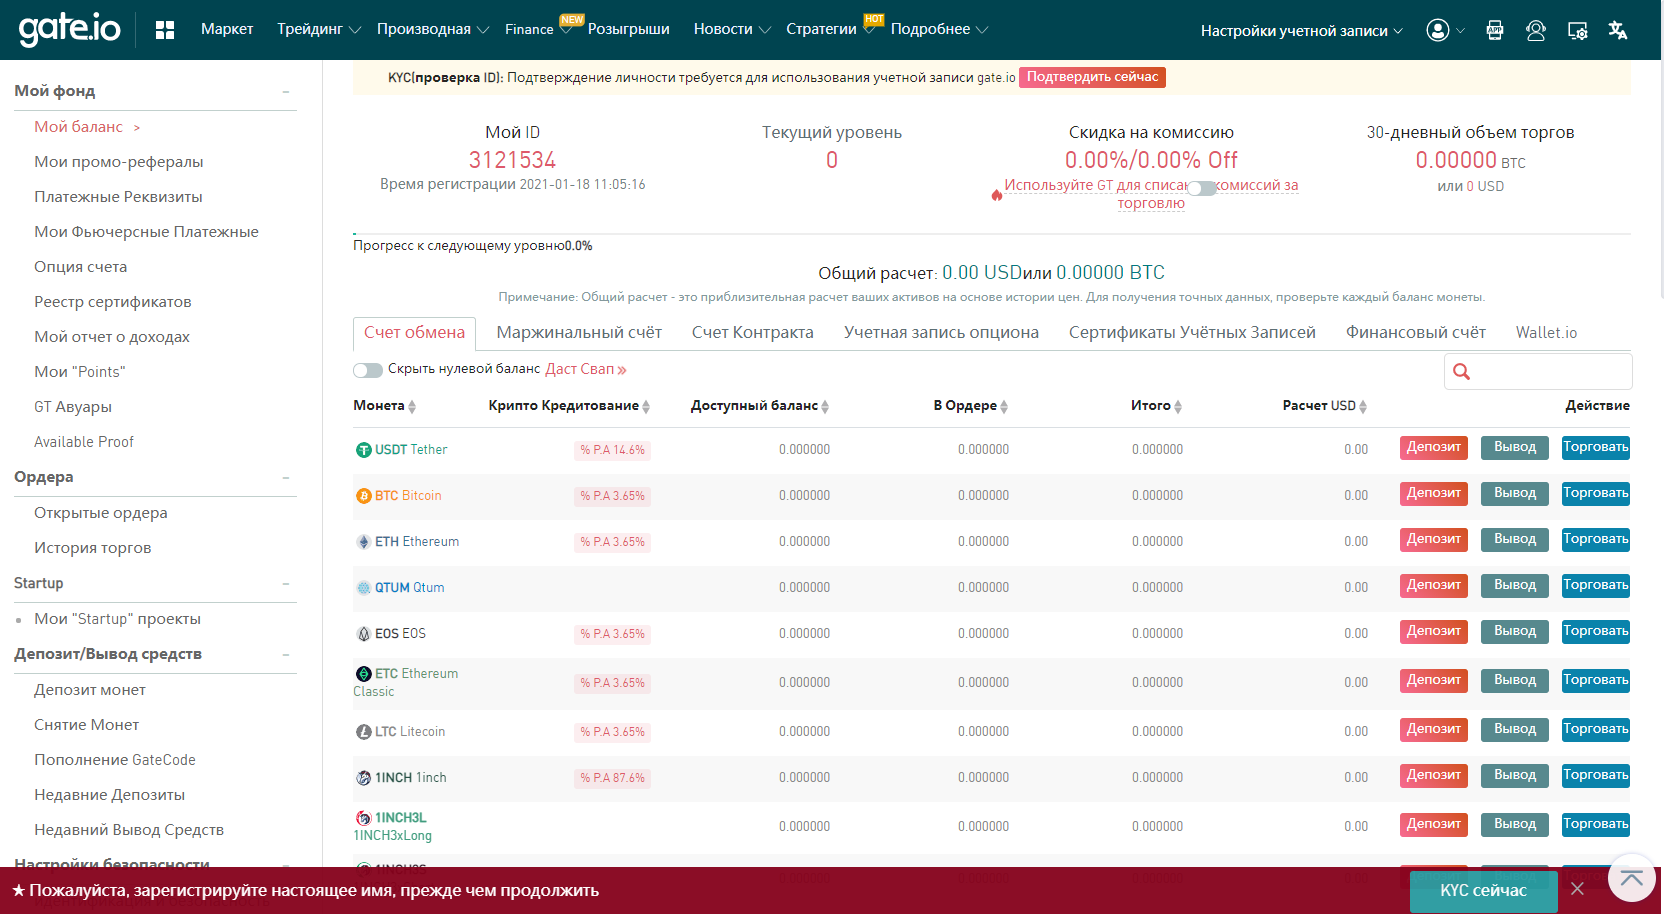Screen dimensions: 1664x914
Task: Click the LTC Litecoin coin icon
Action: (x=364, y=732)
